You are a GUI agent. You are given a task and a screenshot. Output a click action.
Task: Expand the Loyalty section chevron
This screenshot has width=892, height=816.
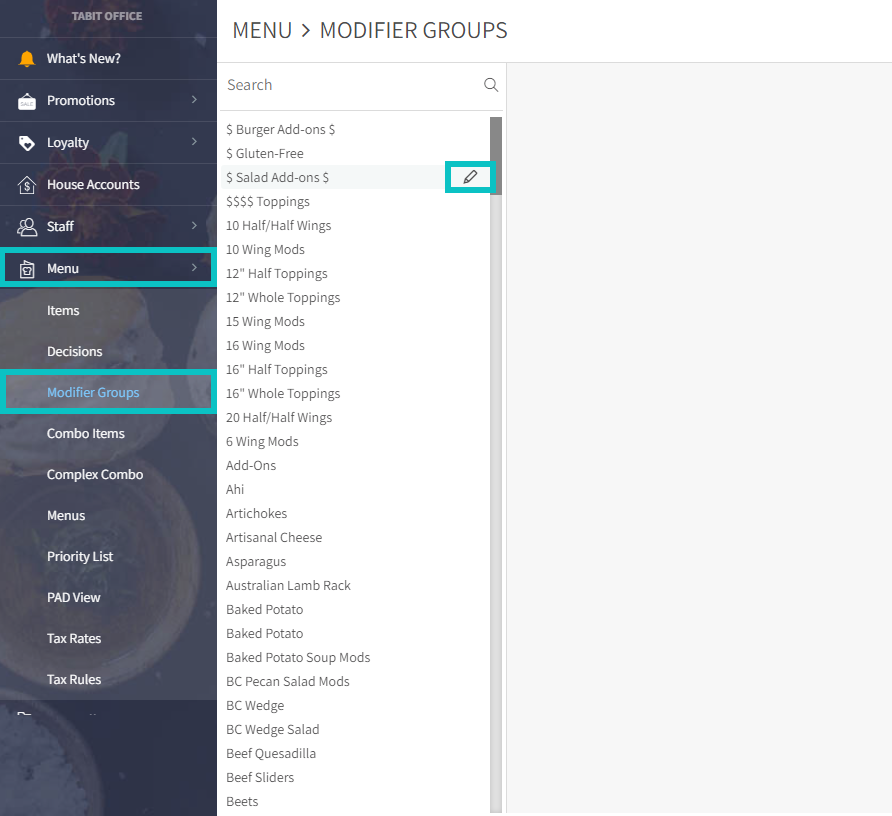[x=195, y=142]
